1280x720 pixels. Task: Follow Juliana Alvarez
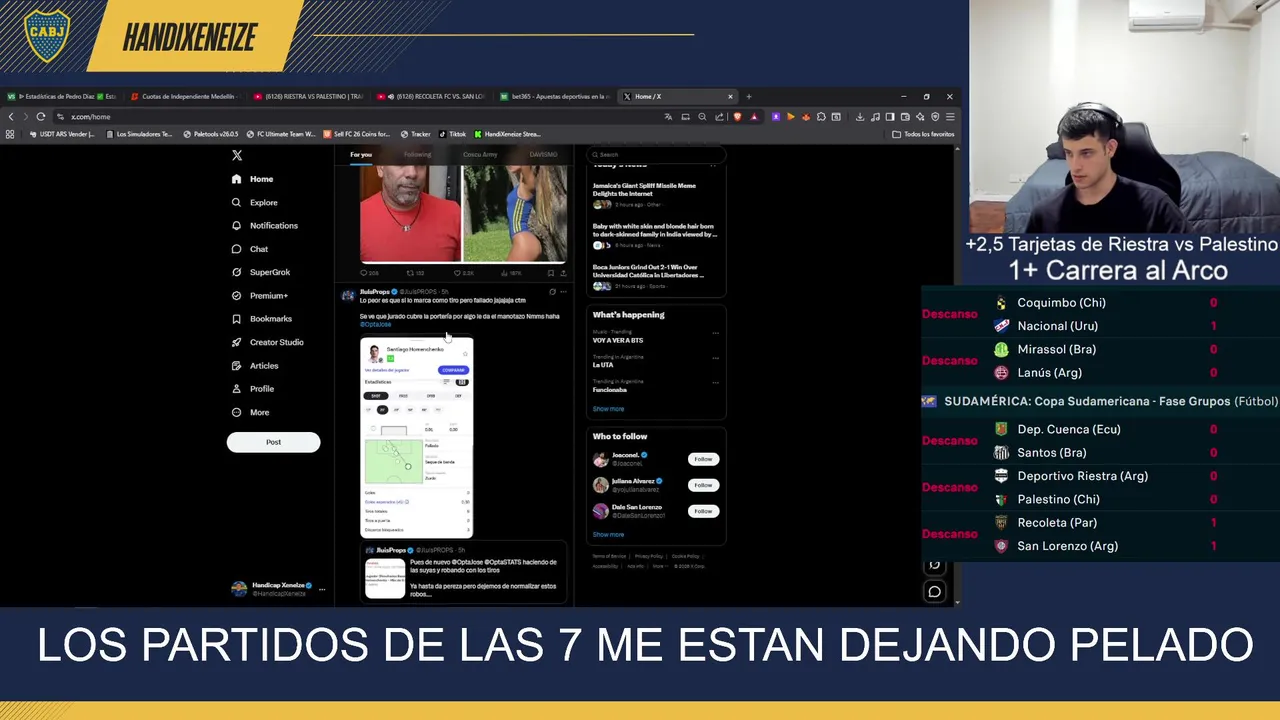coord(703,485)
